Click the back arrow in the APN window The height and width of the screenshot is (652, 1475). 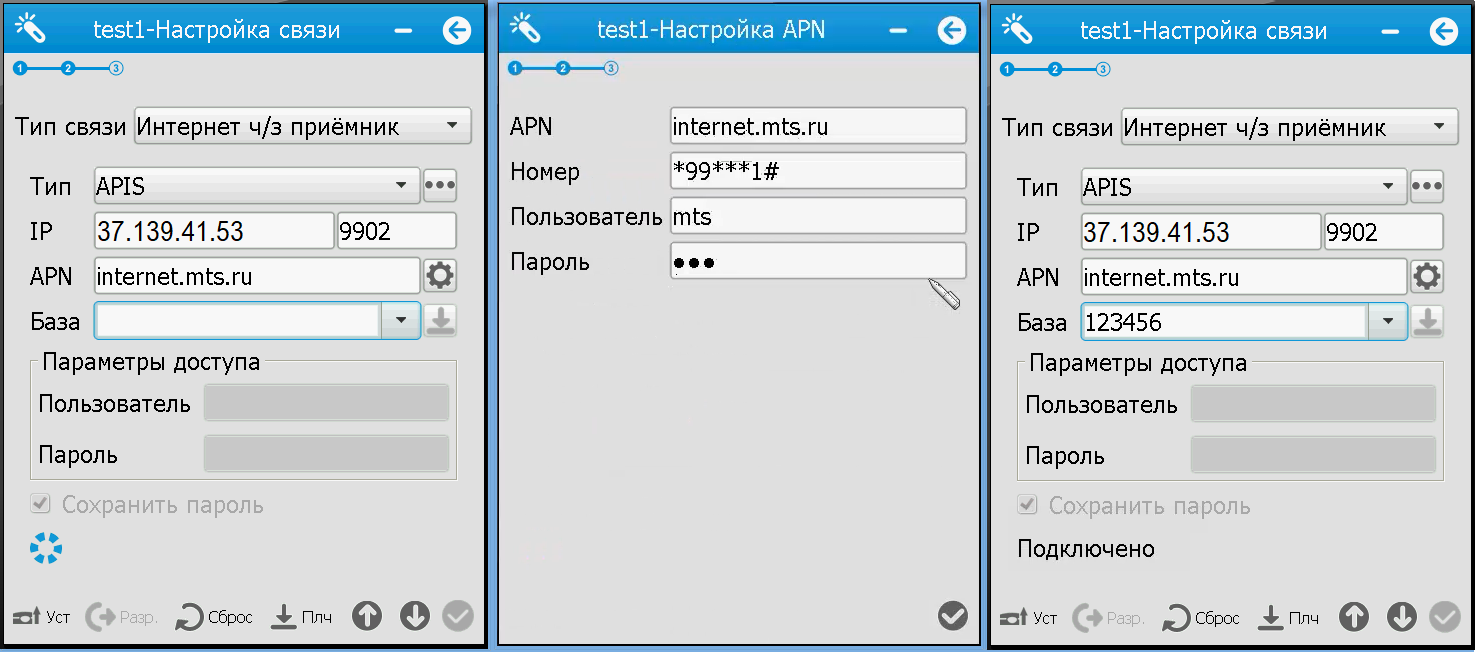point(952,30)
